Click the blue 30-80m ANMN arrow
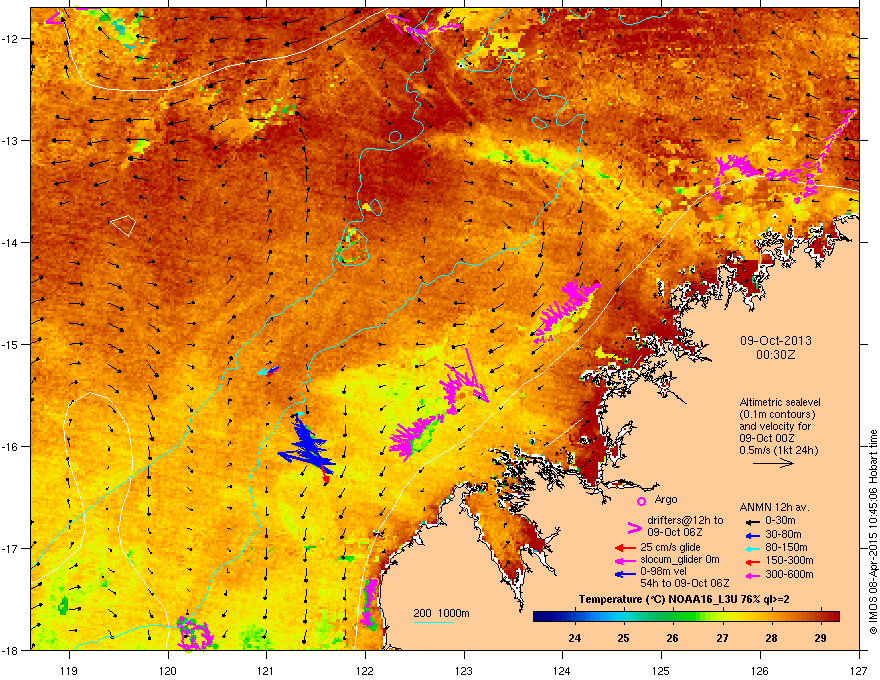 click(x=753, y=535)
